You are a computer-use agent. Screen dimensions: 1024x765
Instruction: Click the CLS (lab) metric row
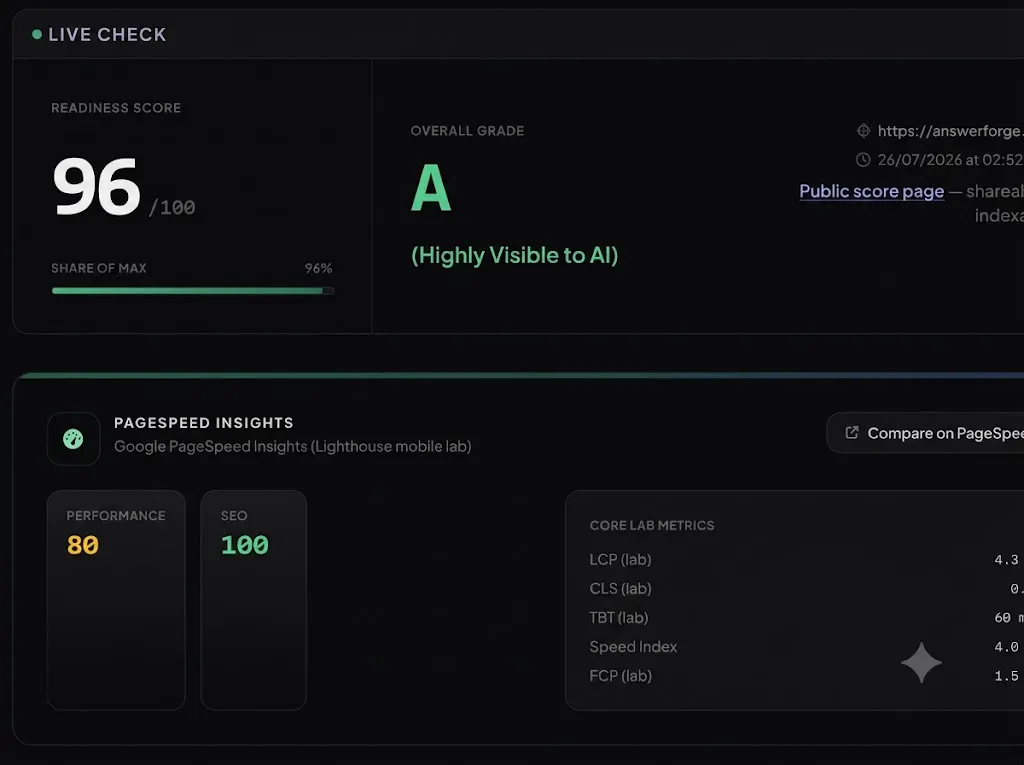tap(807, 589)
